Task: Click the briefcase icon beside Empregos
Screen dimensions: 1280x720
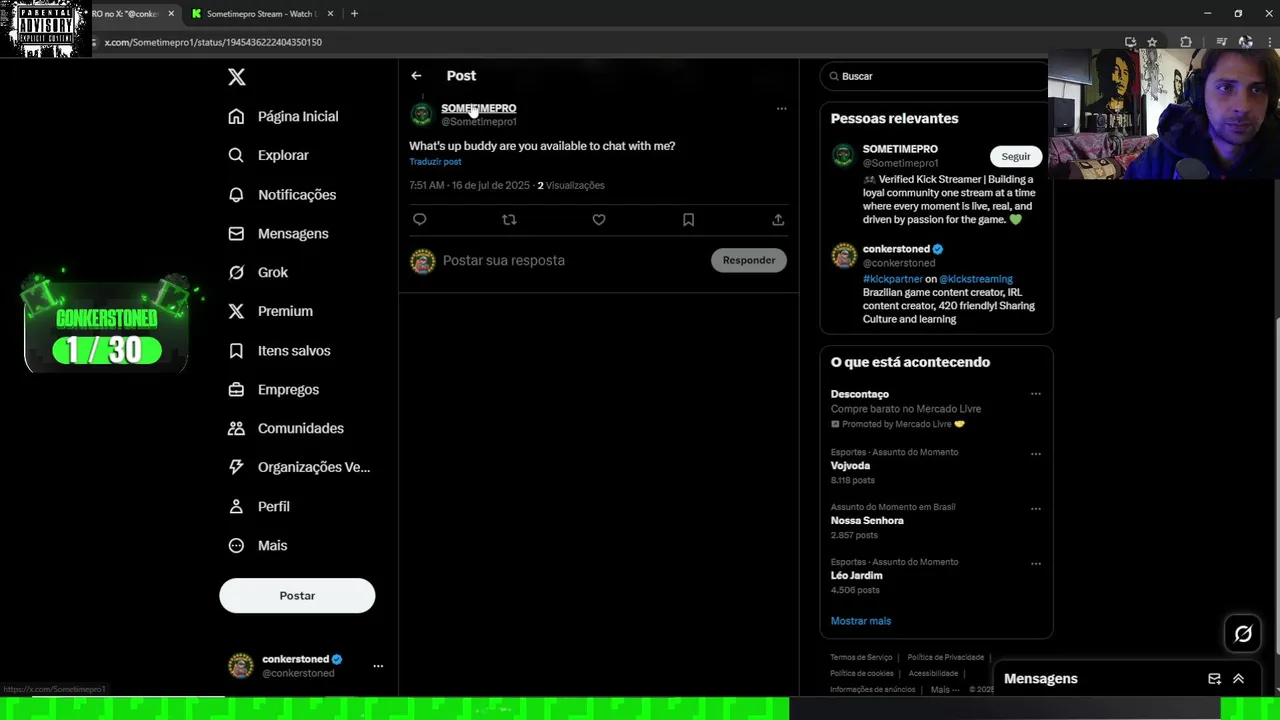Action: point(236,389)
